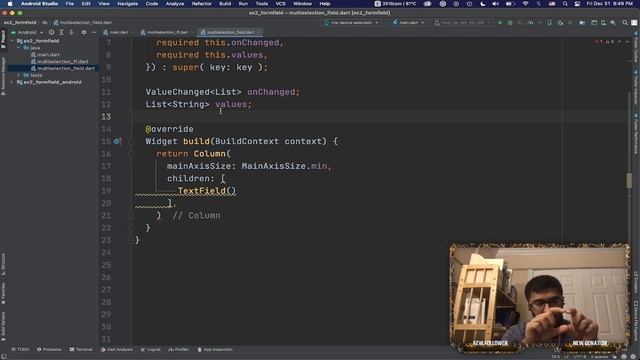Collapse all nodes in Project panel toolbar
The height and width of the screenshot is (360, 640).
point(71,32)
